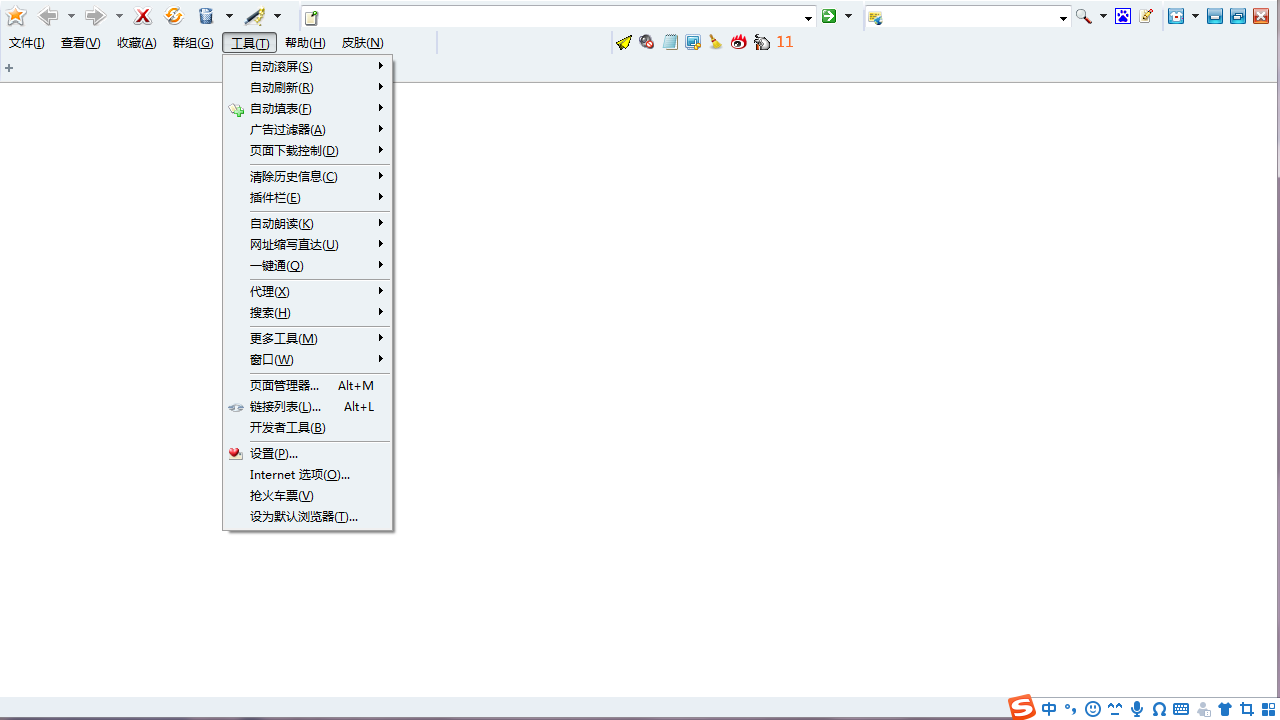Open the red flame eye toolbar icon
Viewport: 1280px width, 720px height.
(x=739, y=42)
